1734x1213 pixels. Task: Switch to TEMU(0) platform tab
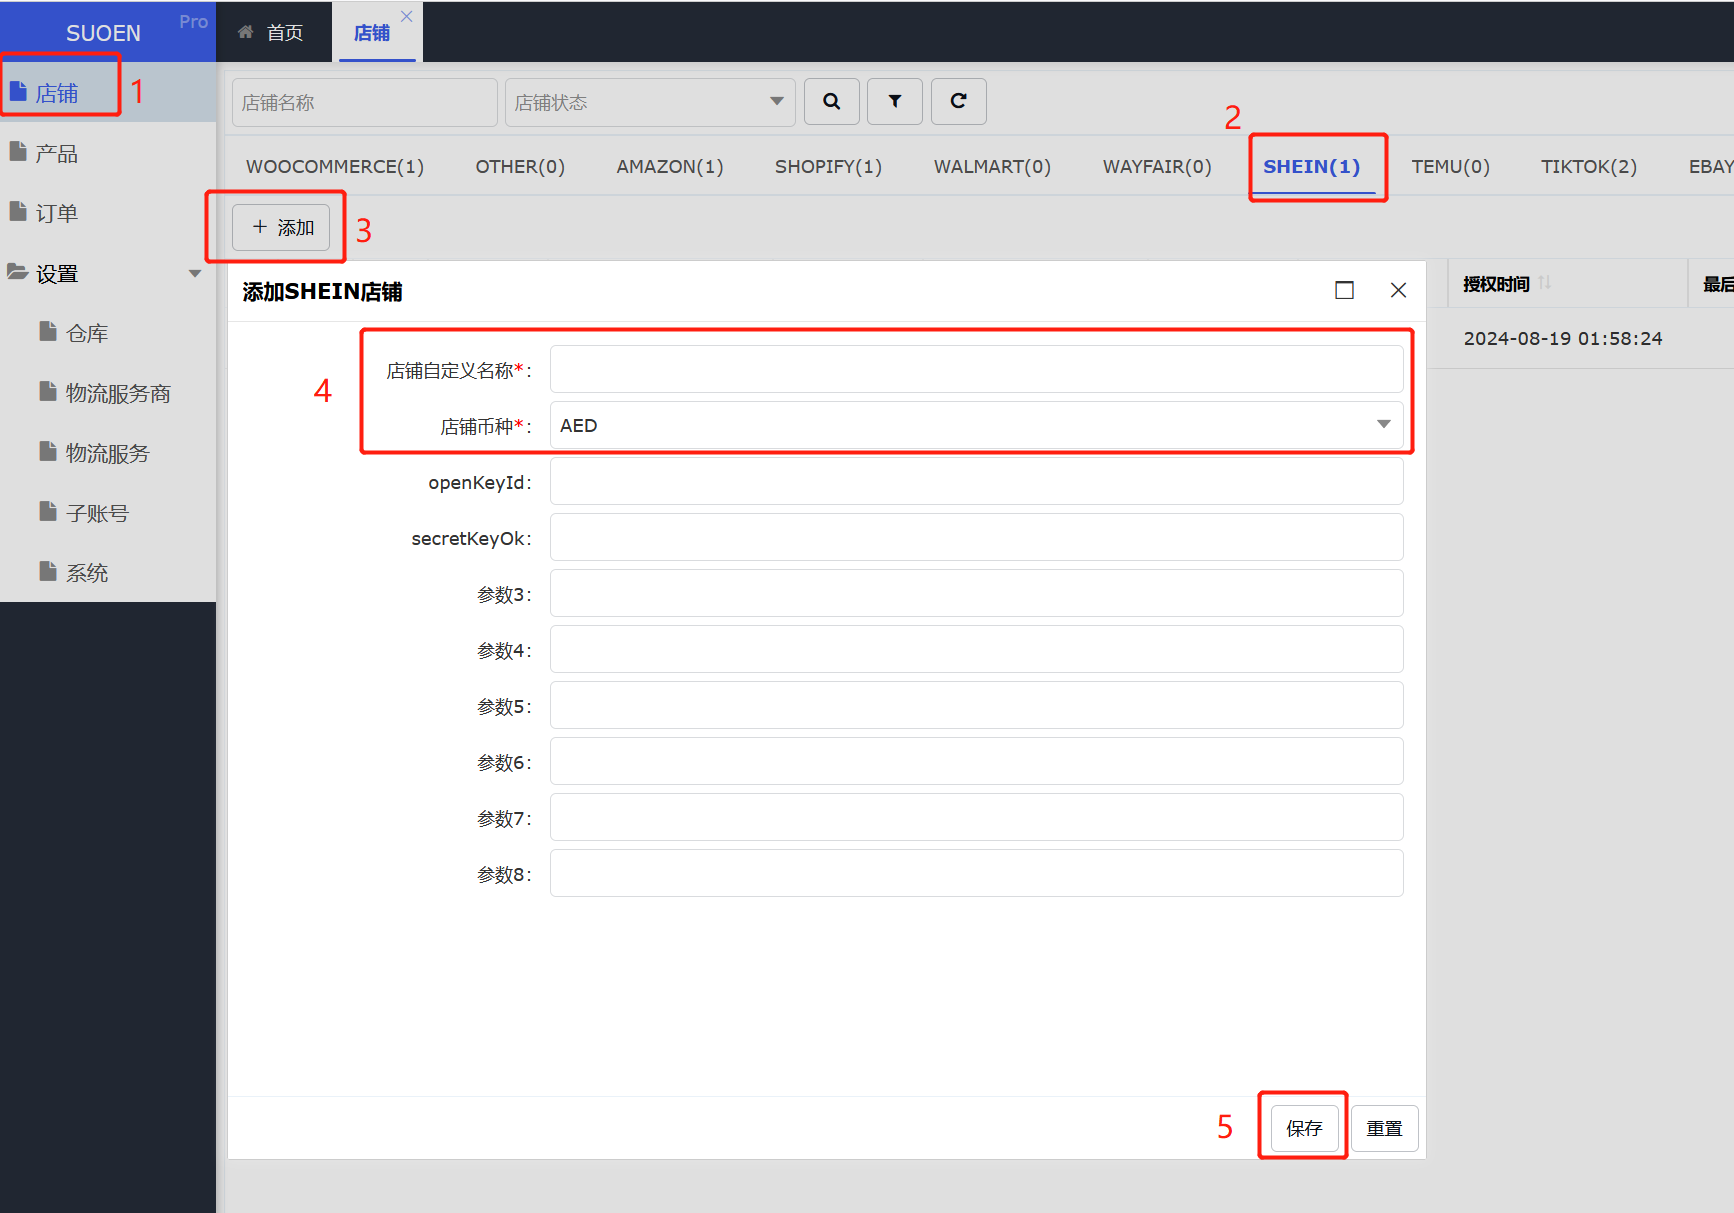coord(1450,166)
